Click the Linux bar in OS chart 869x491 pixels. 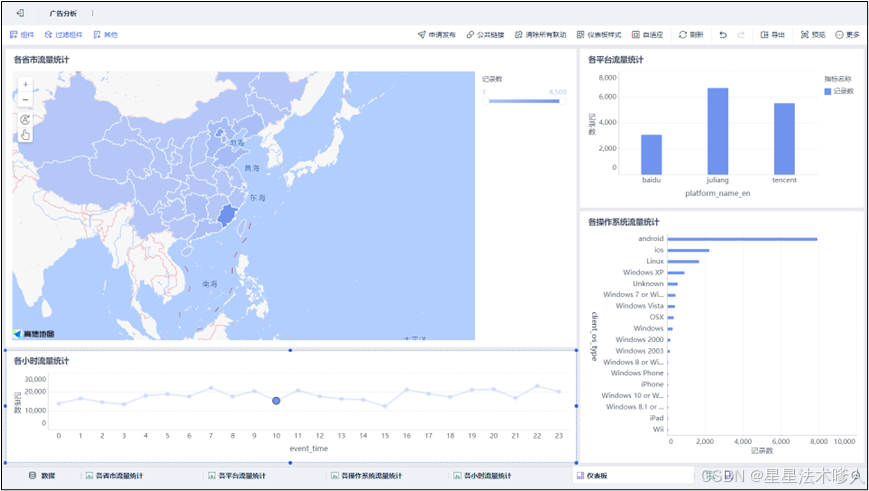pos(683,261)
